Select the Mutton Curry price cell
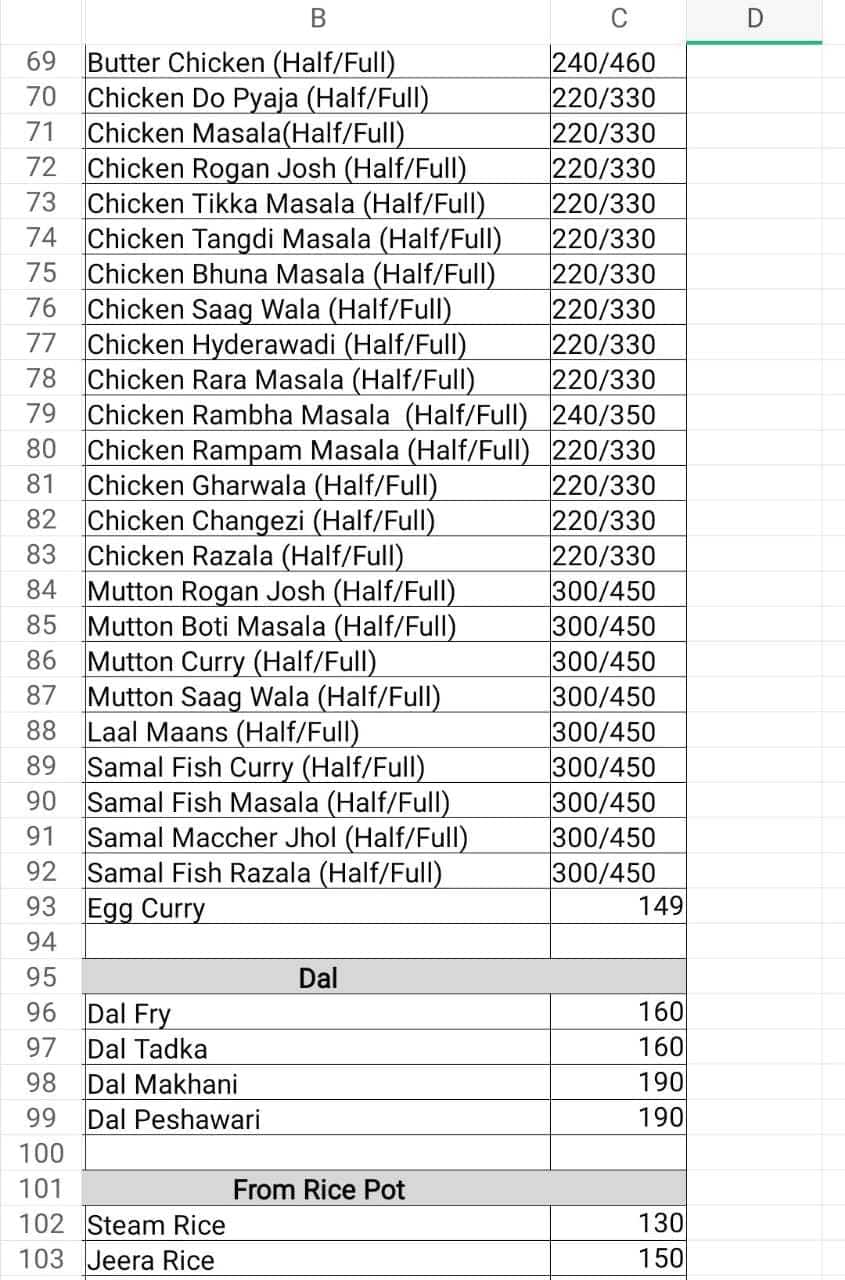Viewport: 845px width, 1280px height. [618, 661]
